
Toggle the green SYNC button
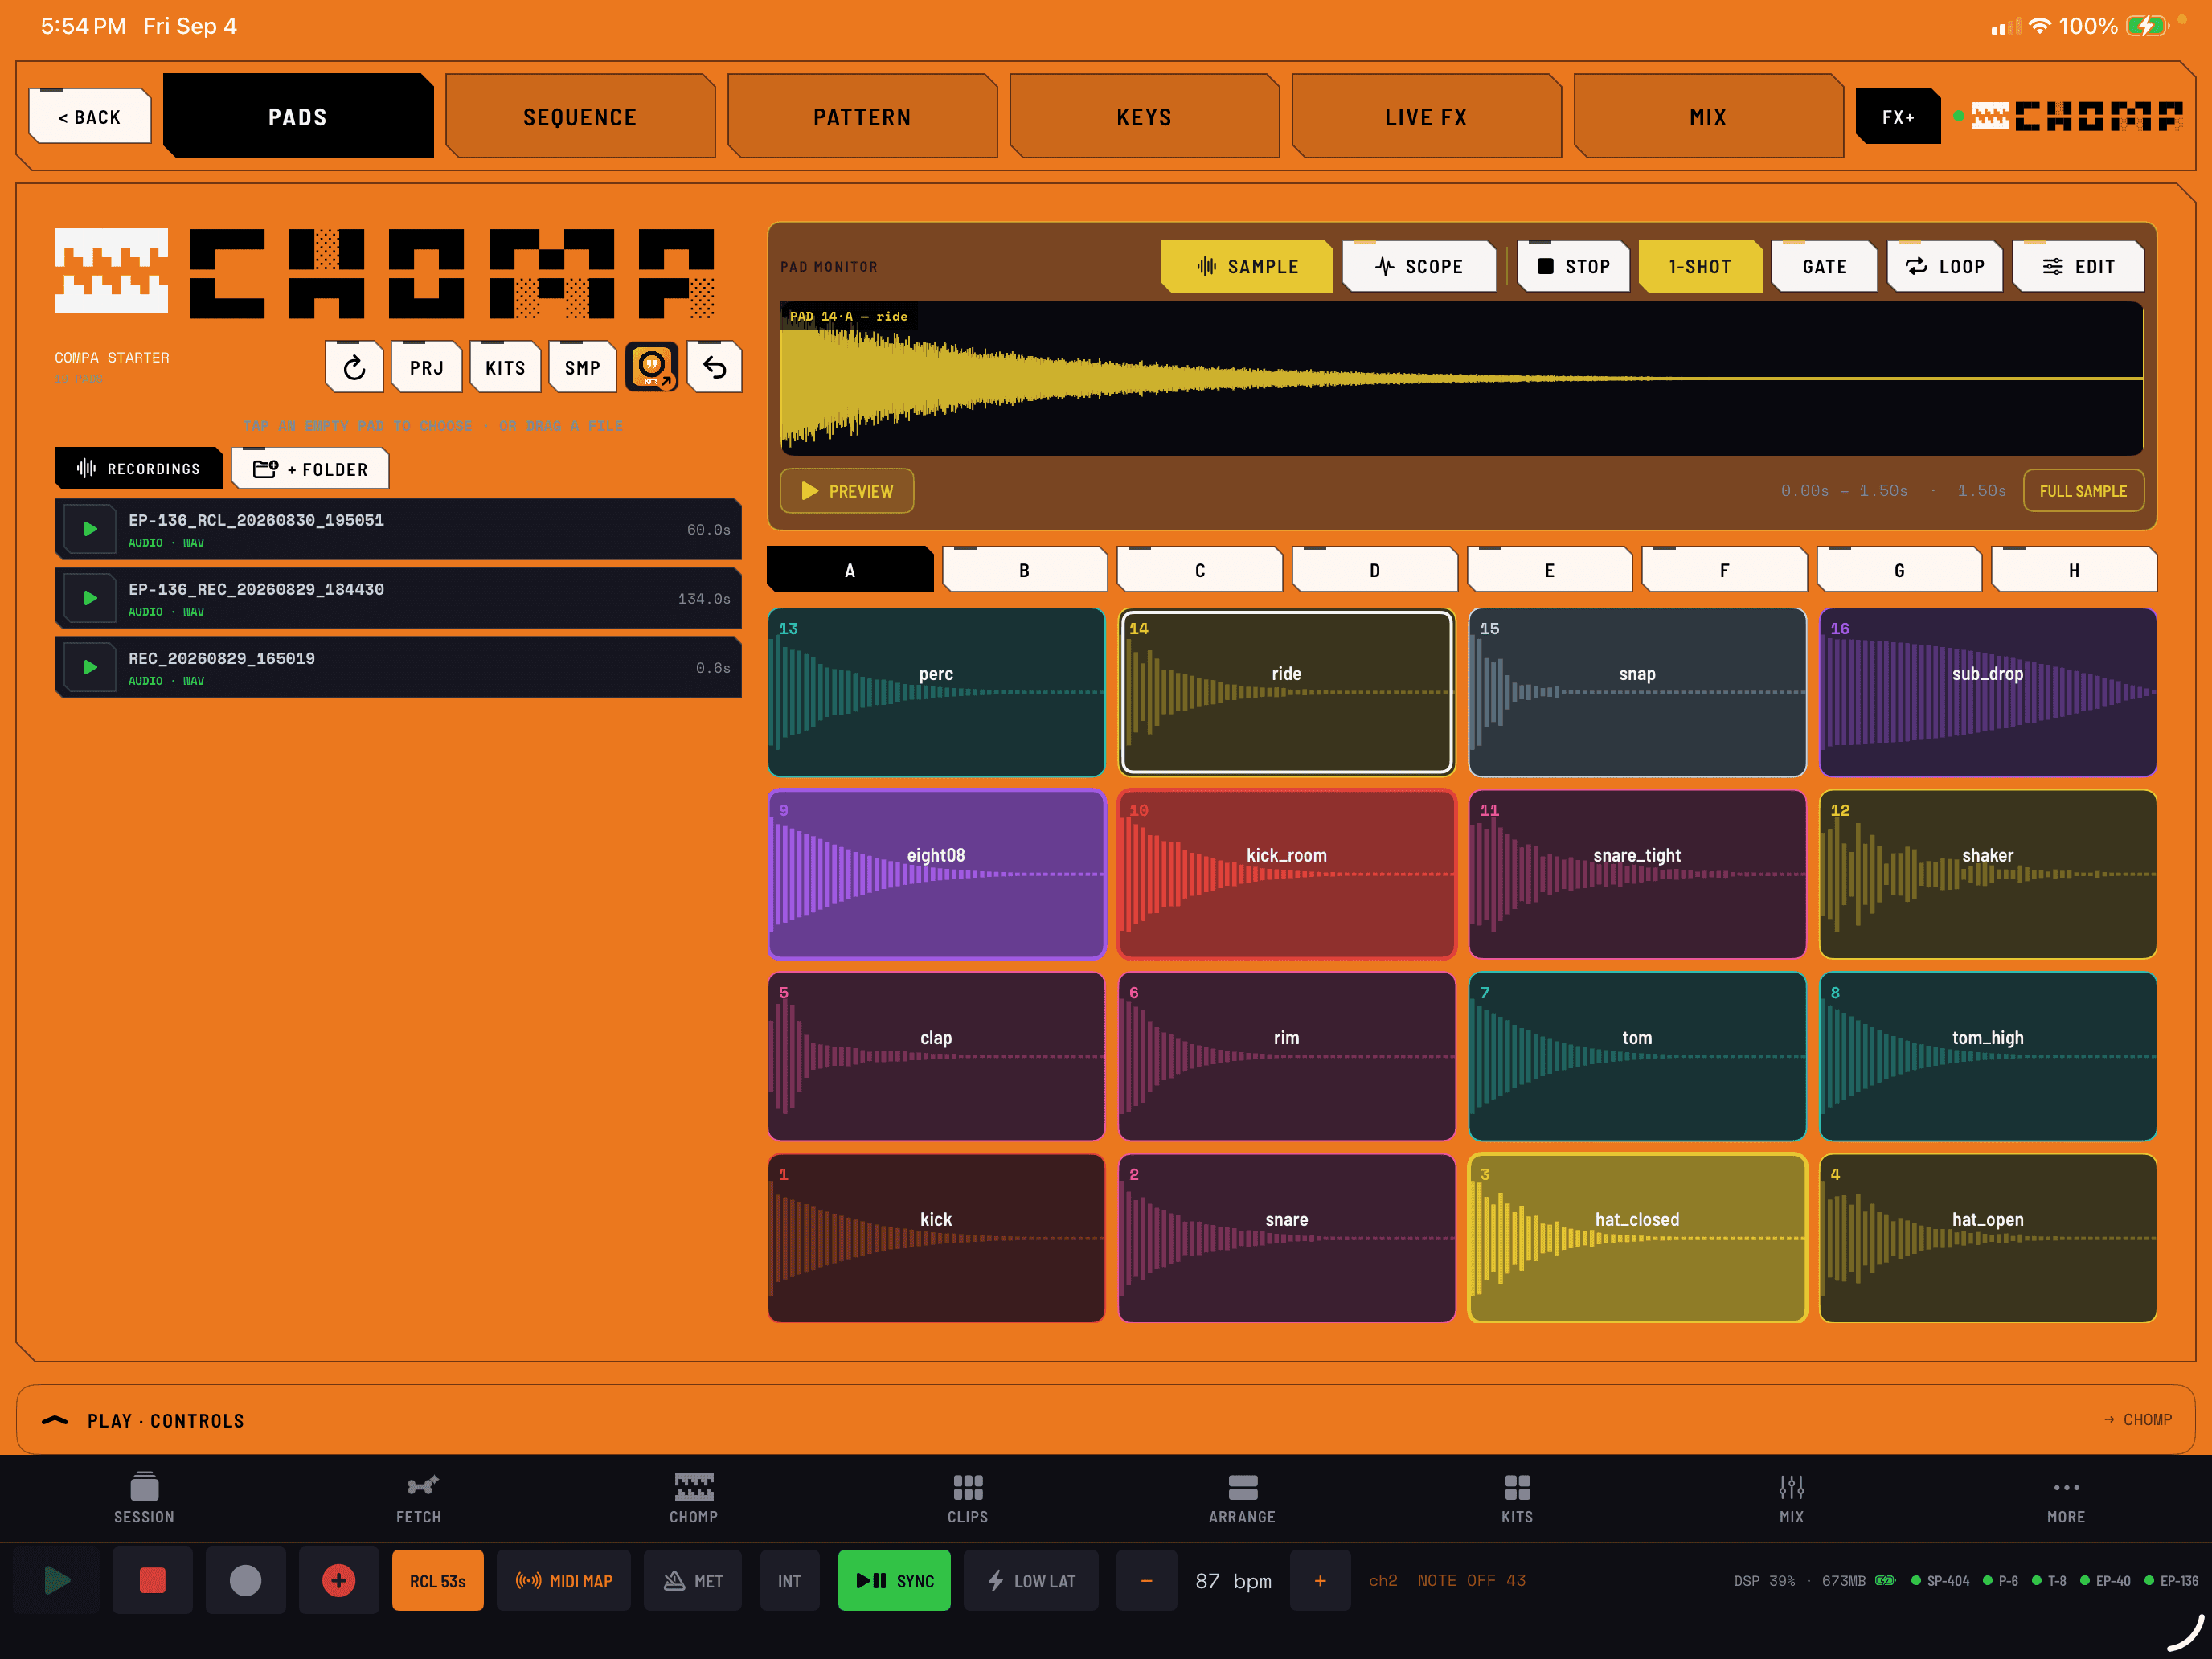click(x=894, y=1581)
